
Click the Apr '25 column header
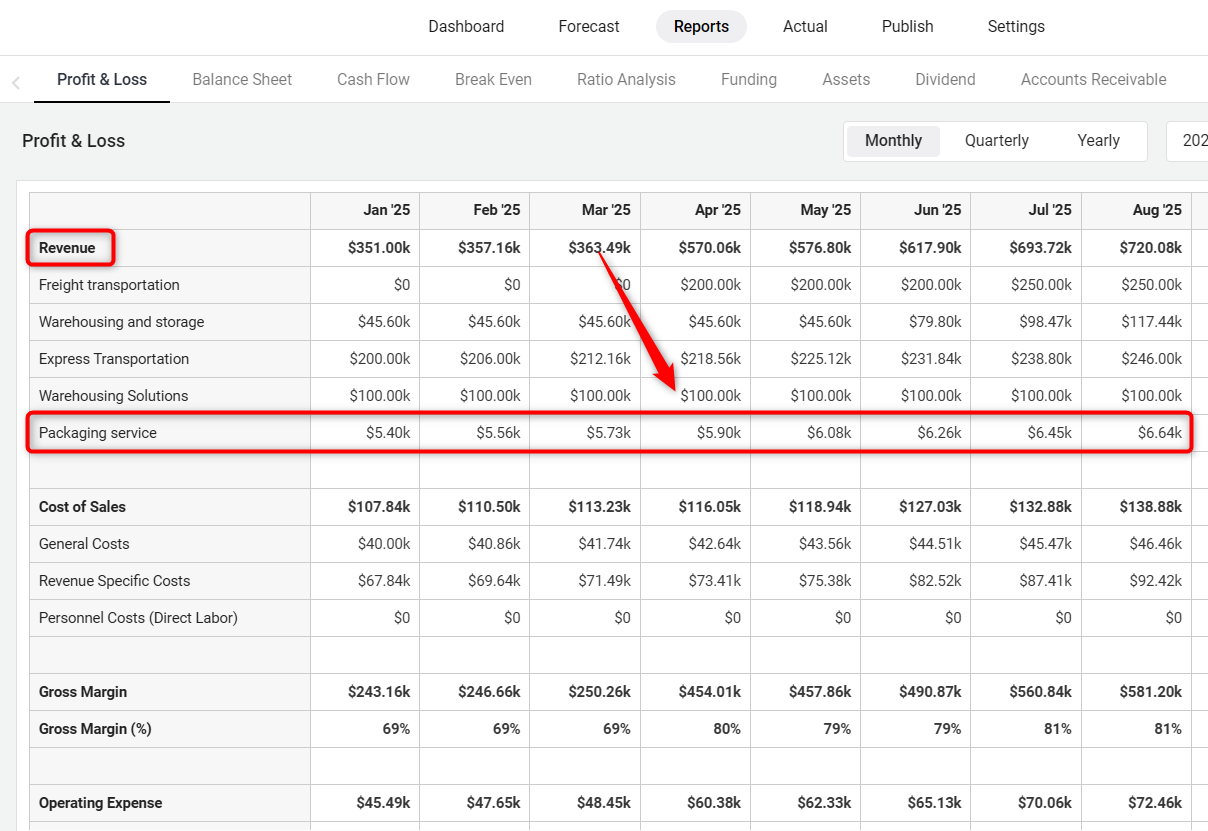[717, 210]
